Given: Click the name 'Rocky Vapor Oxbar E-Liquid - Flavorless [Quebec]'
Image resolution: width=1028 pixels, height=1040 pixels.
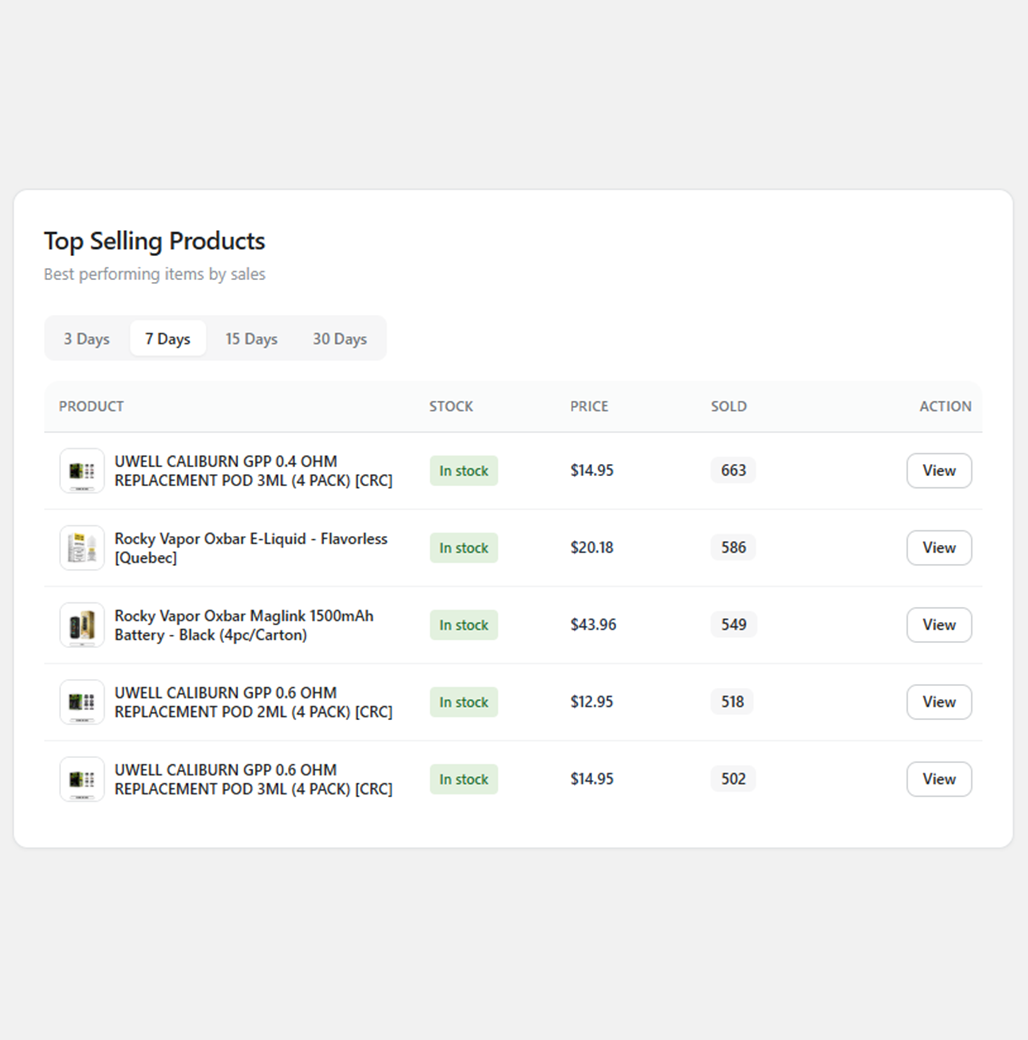Looking at the screenshot, I should pyautogui.click(x=251, y=548).
